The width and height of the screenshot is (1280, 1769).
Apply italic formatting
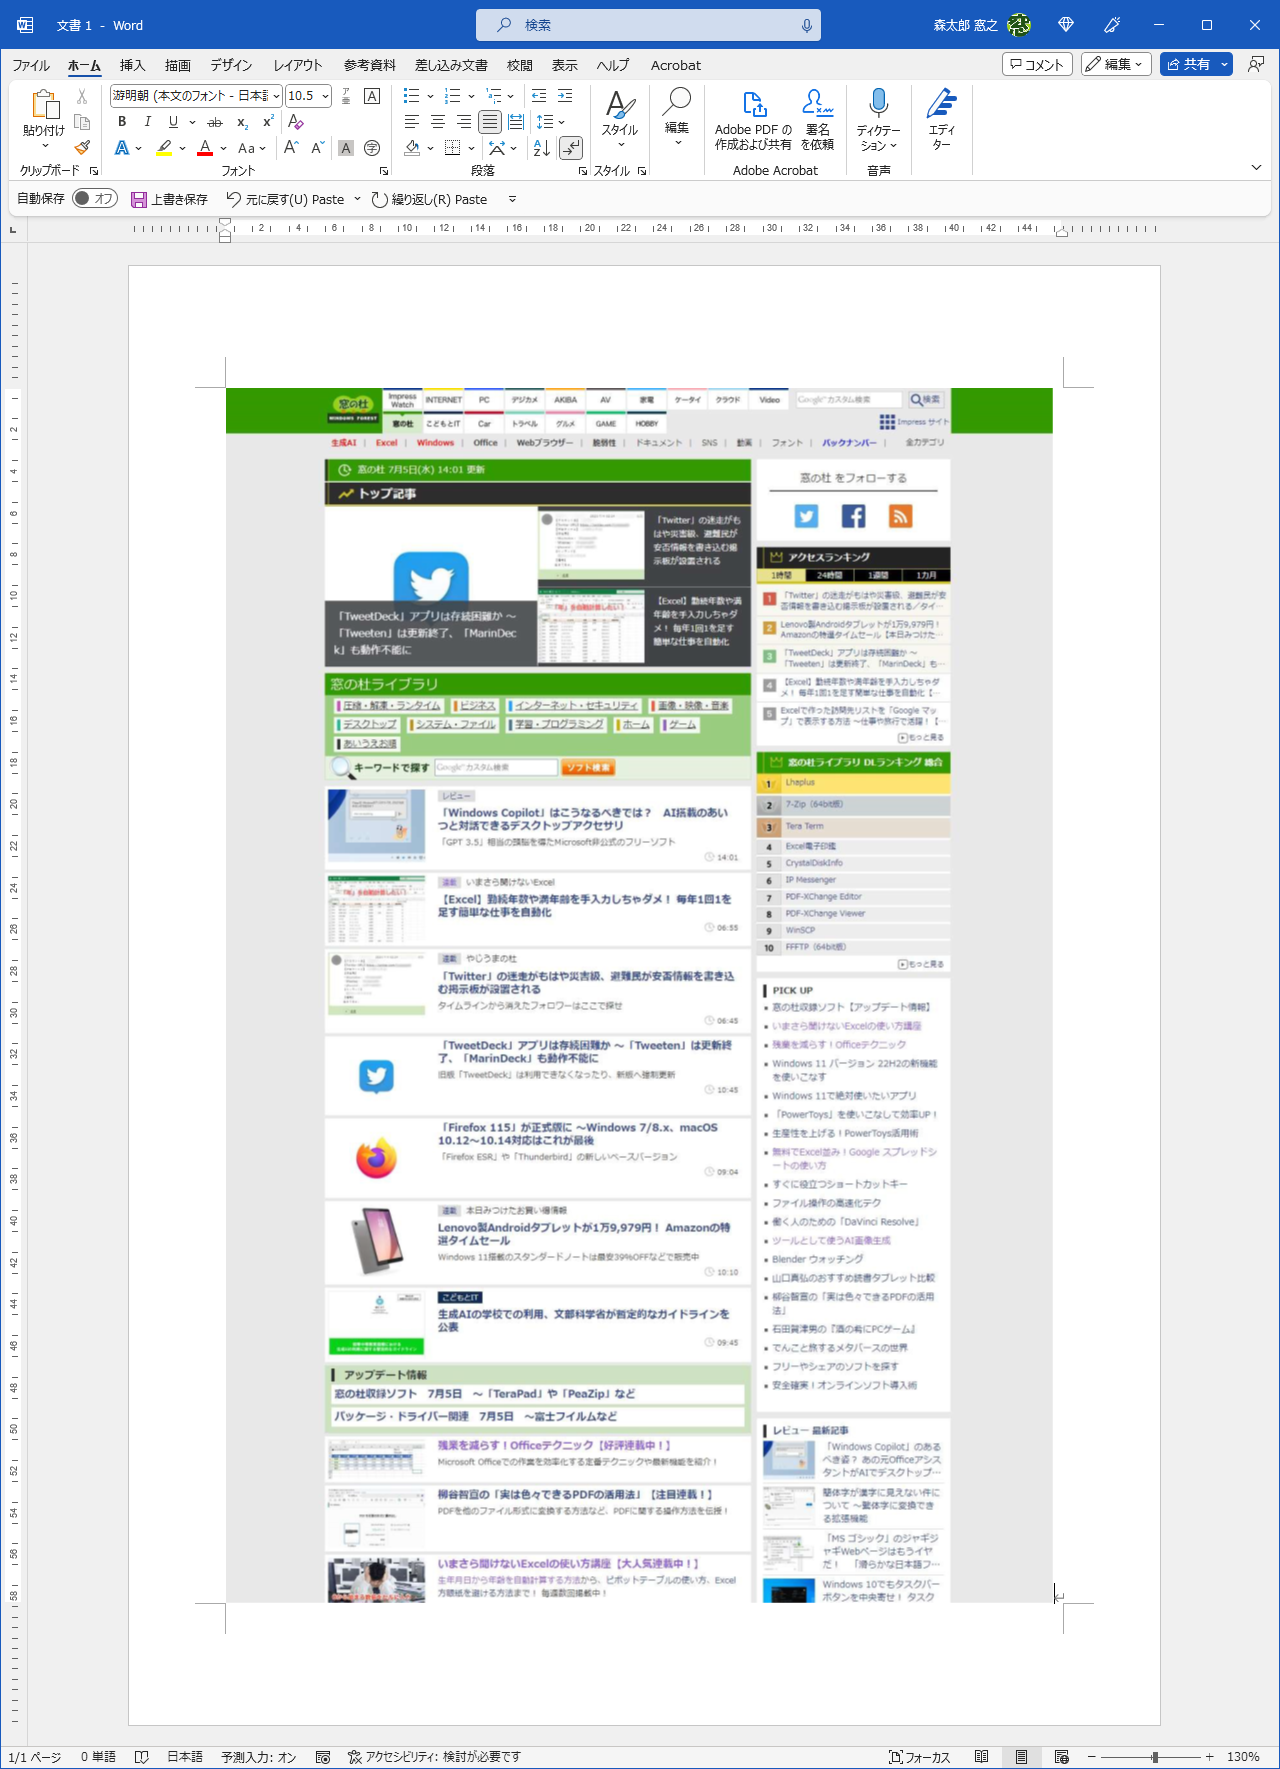148,122
